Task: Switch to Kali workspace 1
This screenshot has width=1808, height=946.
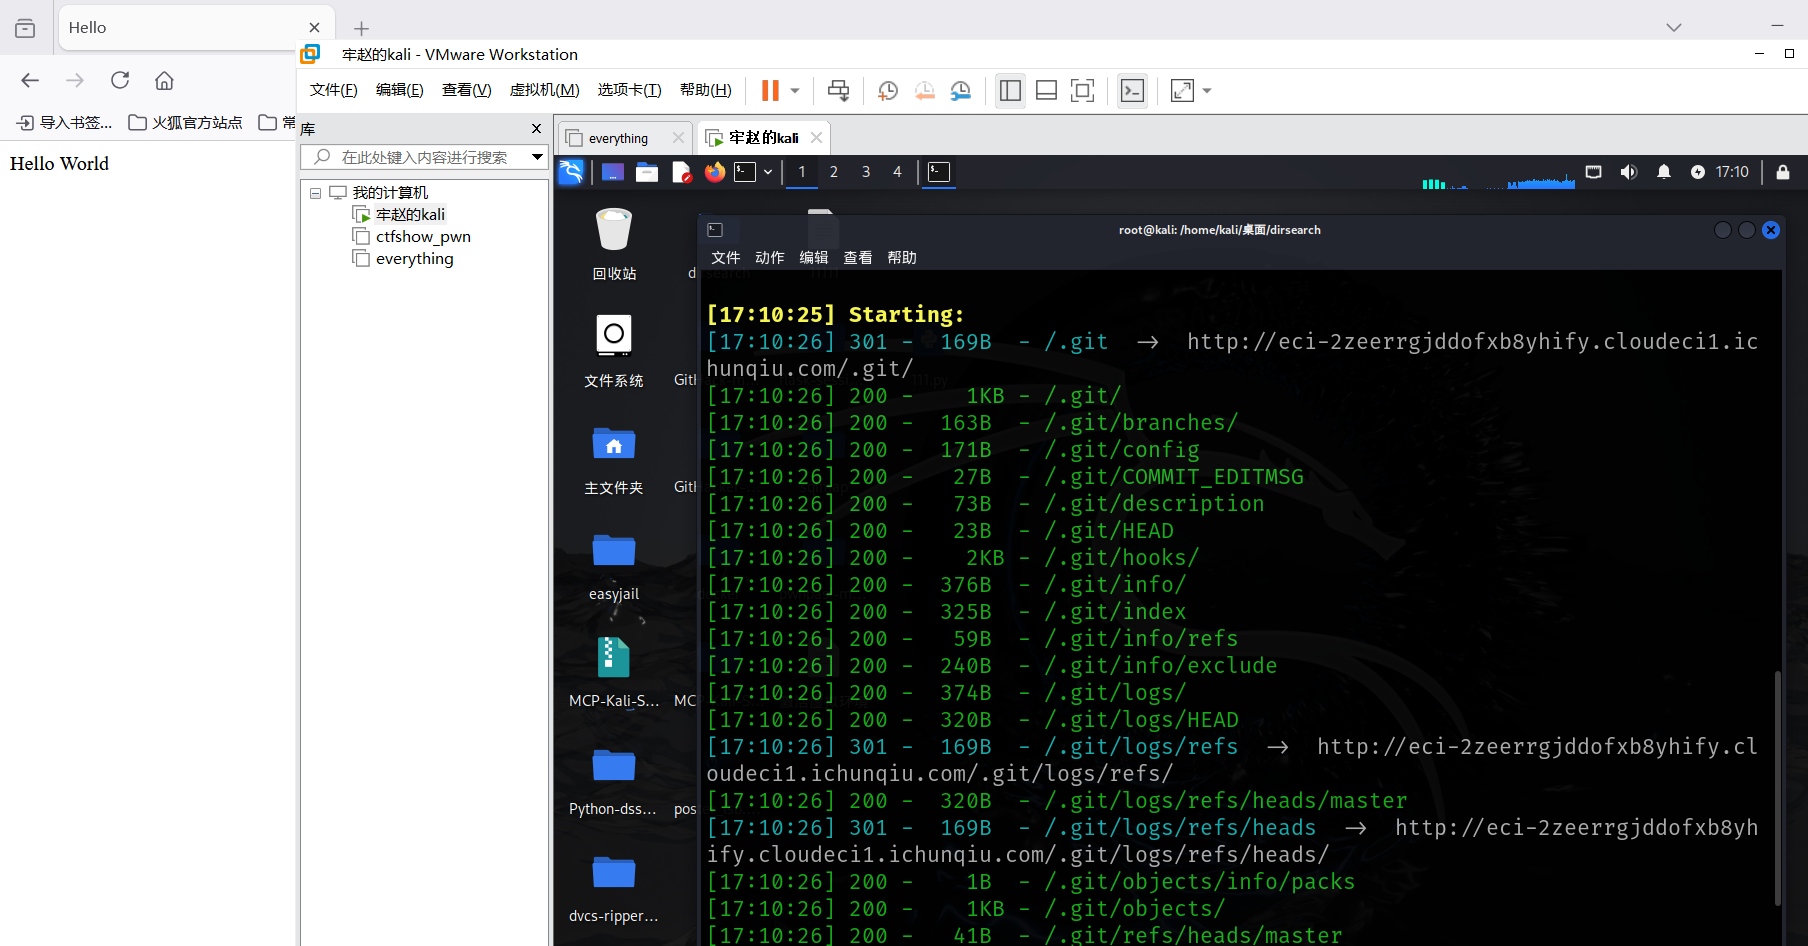Action: pyautogui.click(x=801, y=172)
